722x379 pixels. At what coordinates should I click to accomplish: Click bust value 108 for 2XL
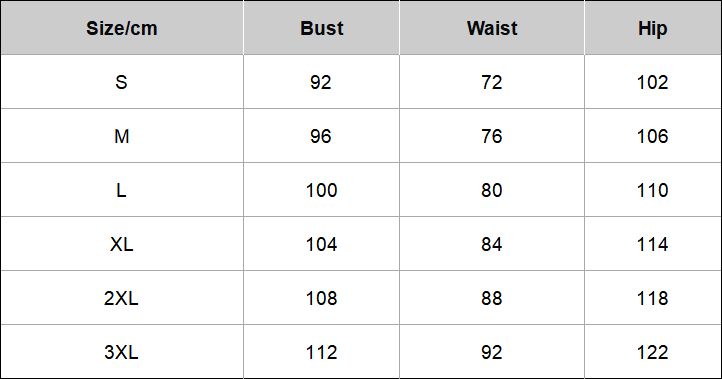coord(321,298)
